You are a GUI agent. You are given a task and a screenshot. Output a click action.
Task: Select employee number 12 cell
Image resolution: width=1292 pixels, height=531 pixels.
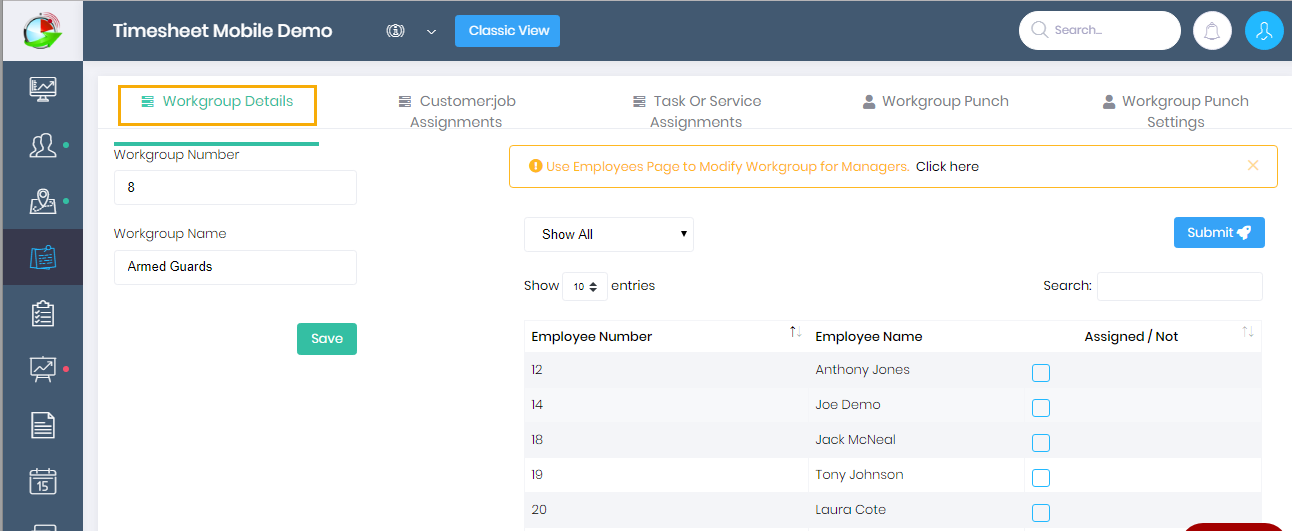pyautogui.click(x=666, y=370)
